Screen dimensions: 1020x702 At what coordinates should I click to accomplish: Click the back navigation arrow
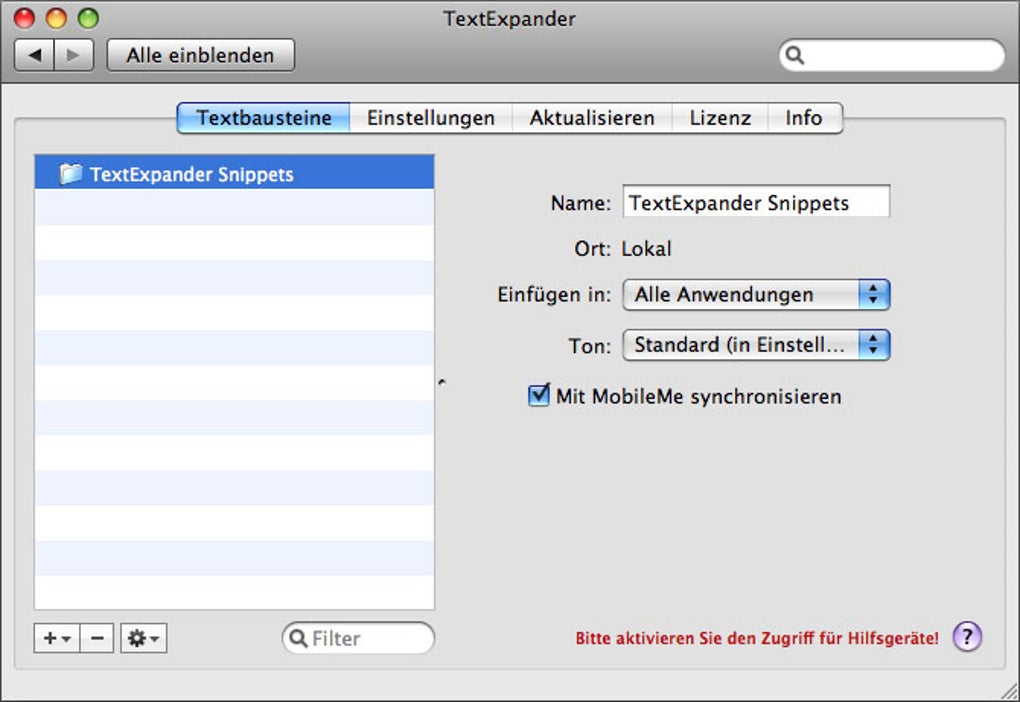point(34,55)
